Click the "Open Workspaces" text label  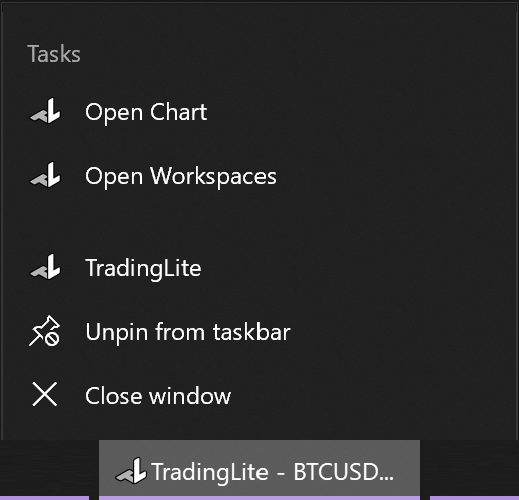[181, 176]
